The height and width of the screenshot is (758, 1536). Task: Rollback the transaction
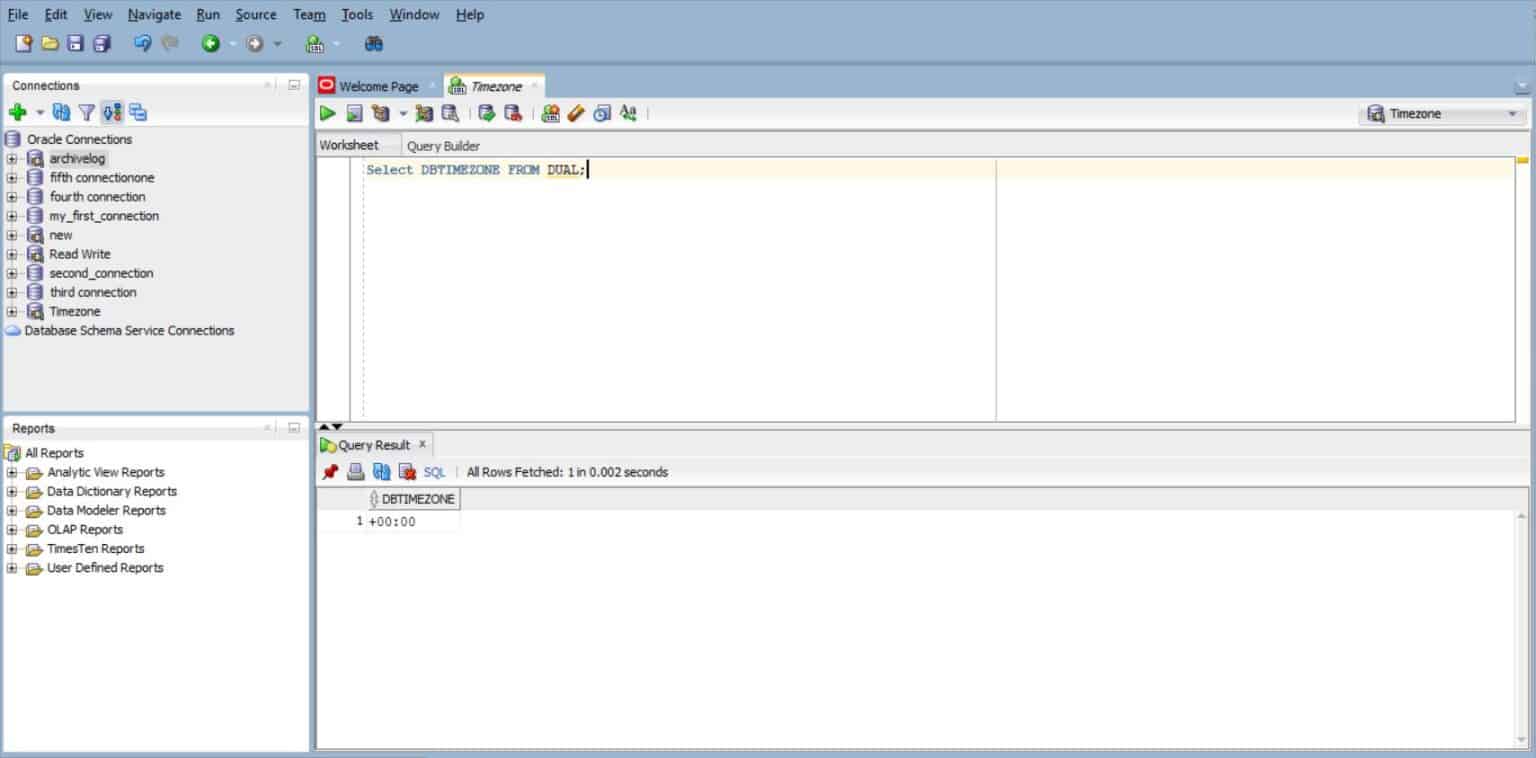click(512, 113)
